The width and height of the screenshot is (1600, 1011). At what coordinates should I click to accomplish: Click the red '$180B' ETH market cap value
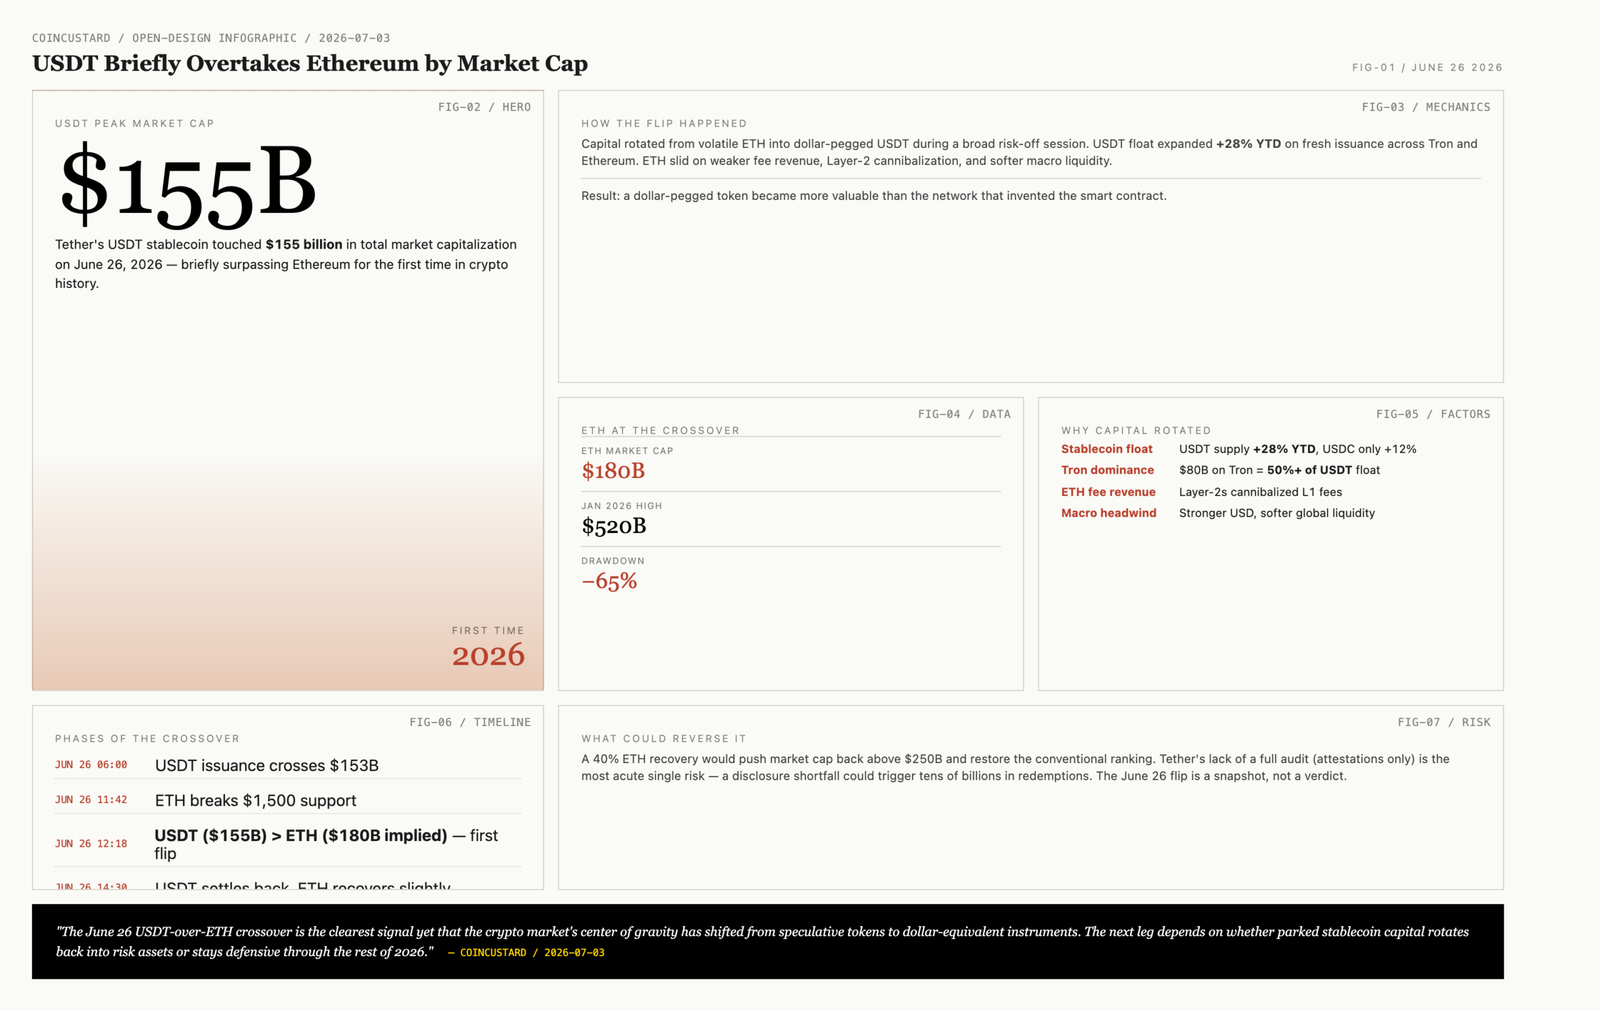[613, 471]
